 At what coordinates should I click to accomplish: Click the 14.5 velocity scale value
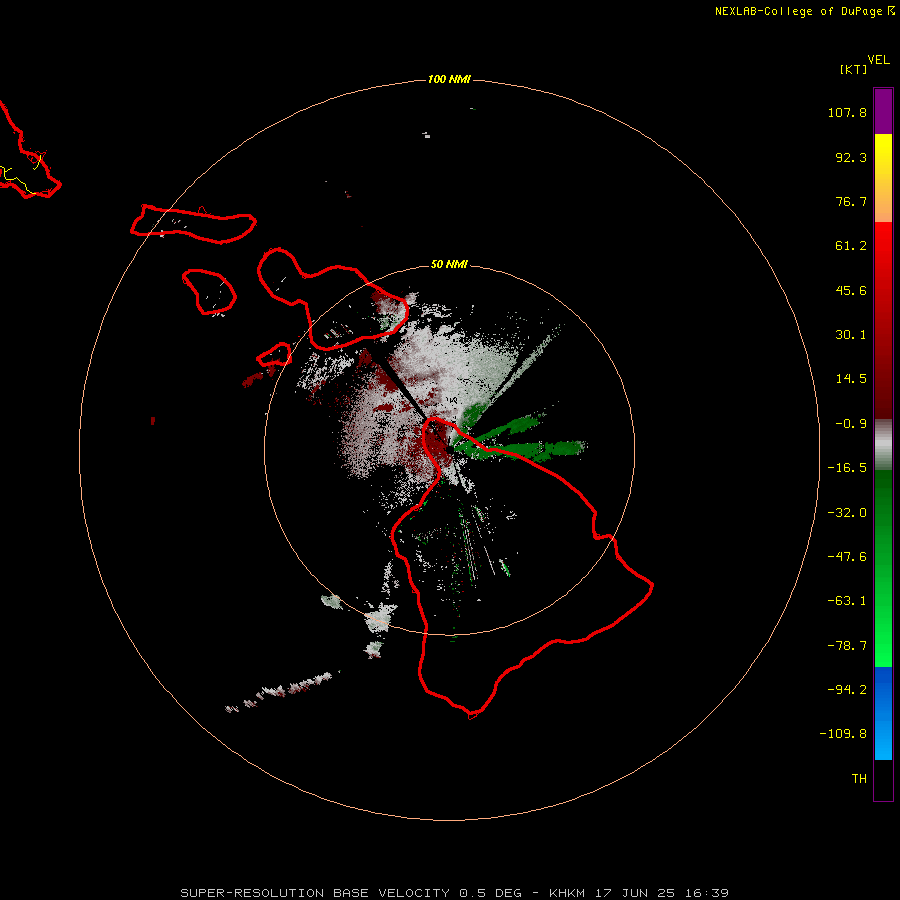click(851, 379)
